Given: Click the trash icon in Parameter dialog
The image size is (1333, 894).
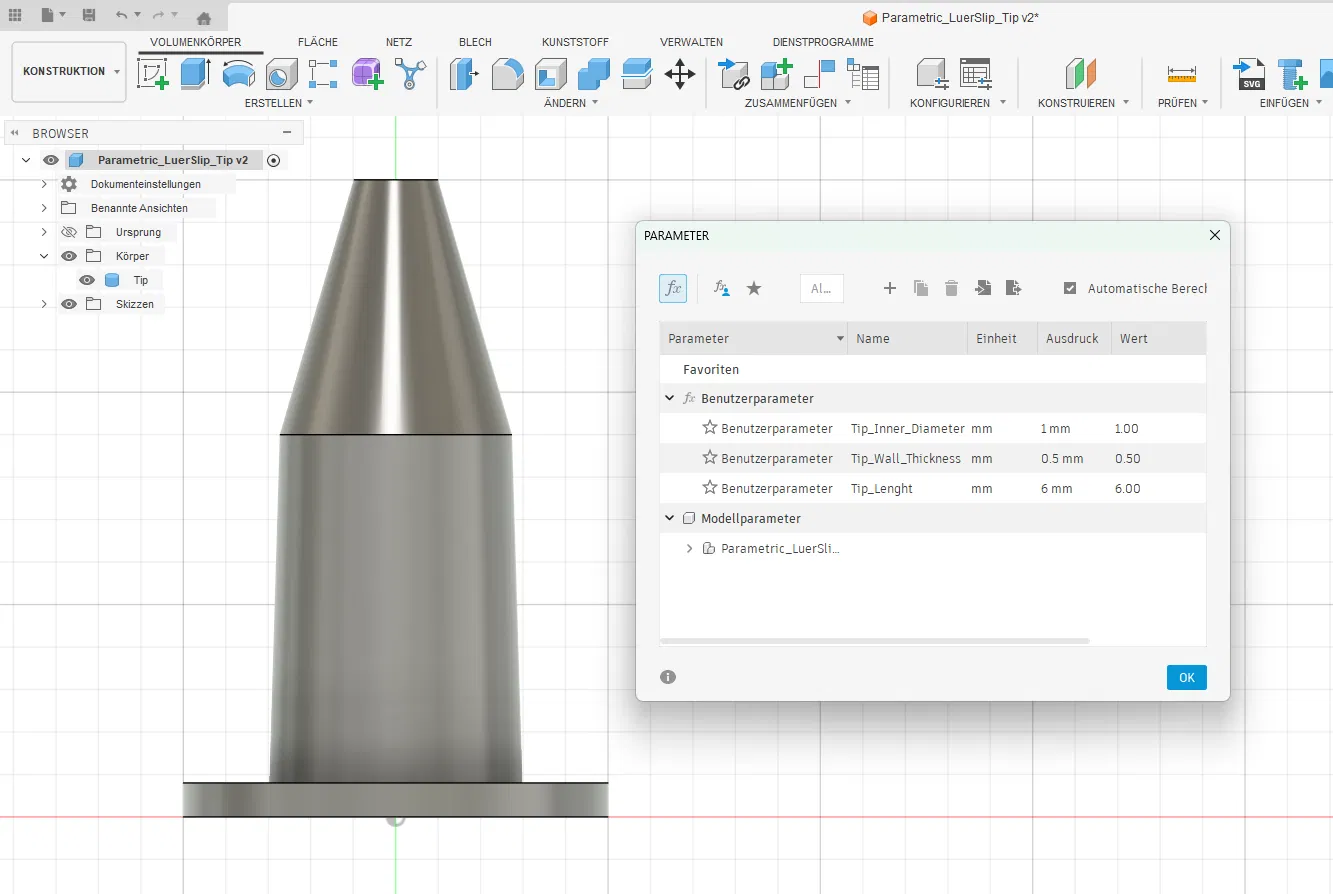Looking at the screenshot, I should (951, 288).
